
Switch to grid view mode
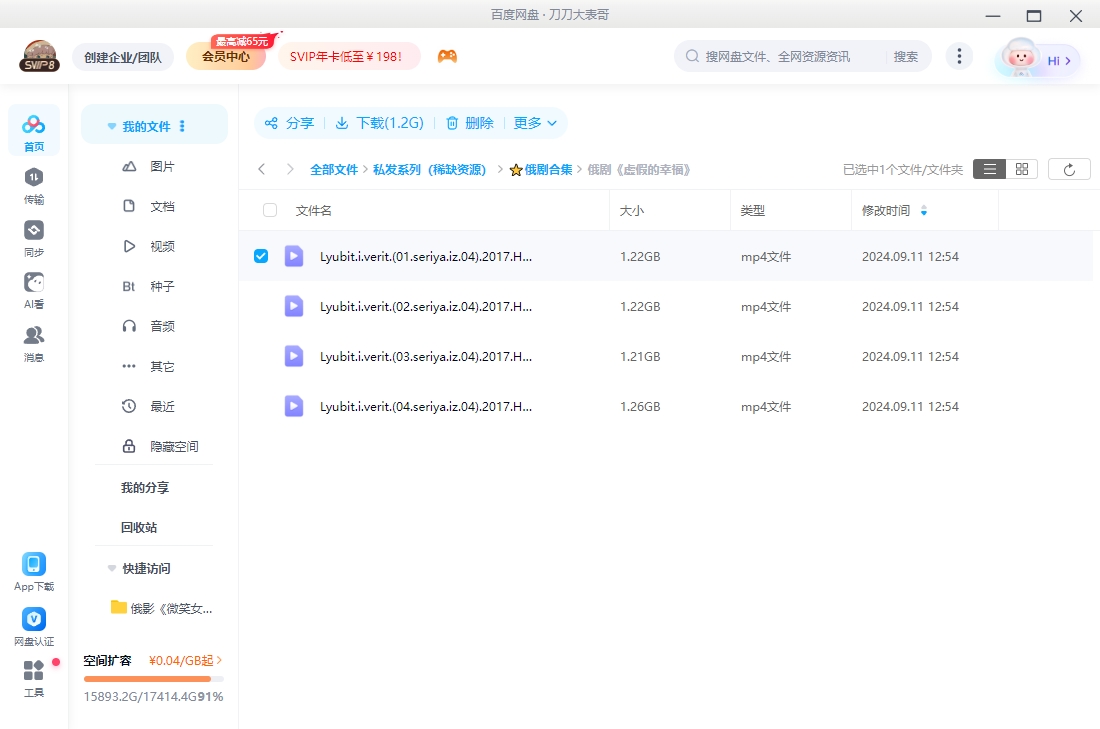[1021, 168]
